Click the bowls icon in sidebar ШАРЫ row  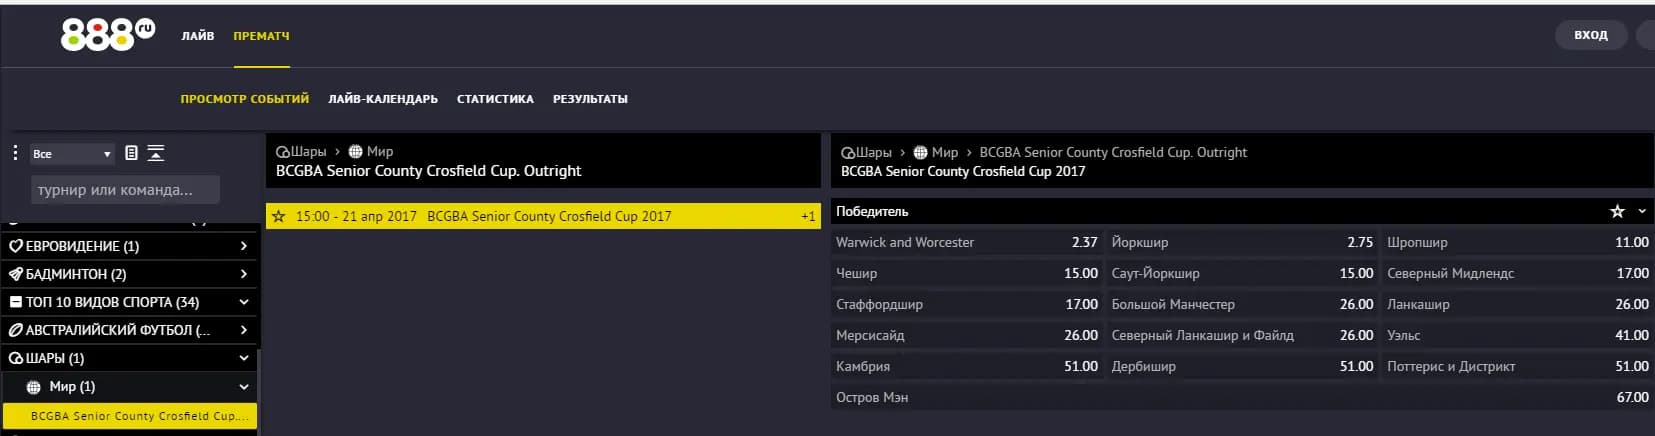pyautogui.click(x=15, y=358)
